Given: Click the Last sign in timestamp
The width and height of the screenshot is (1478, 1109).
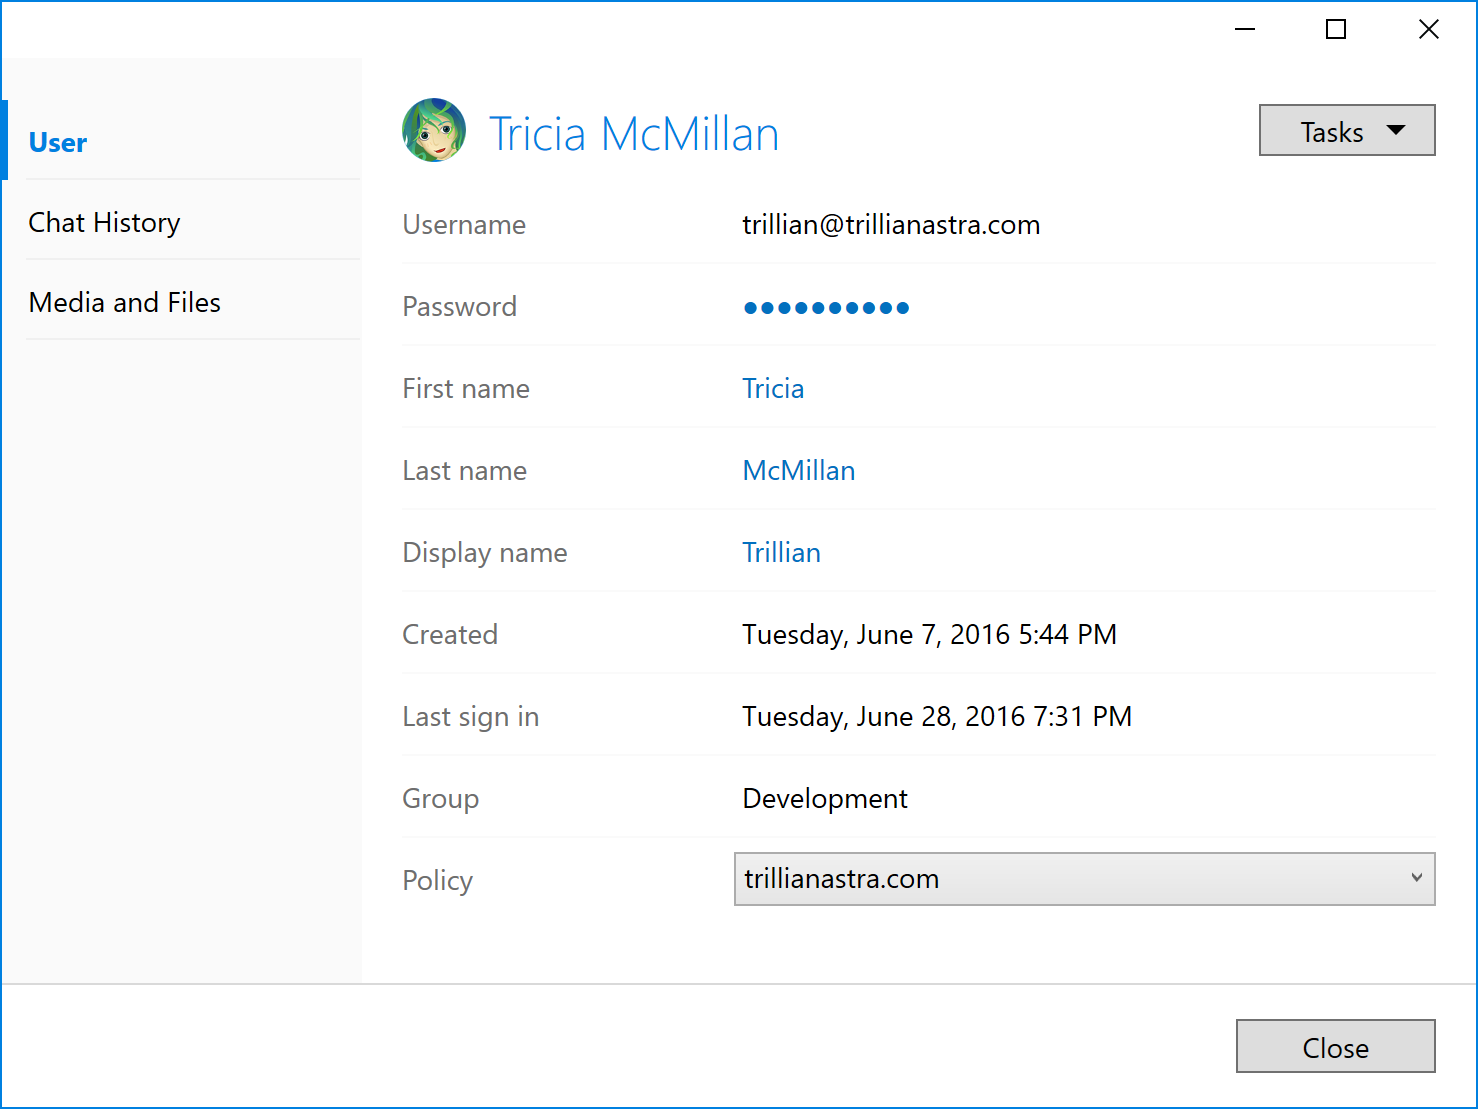Looking at the screenshot, I should click(x=936, y=716).
